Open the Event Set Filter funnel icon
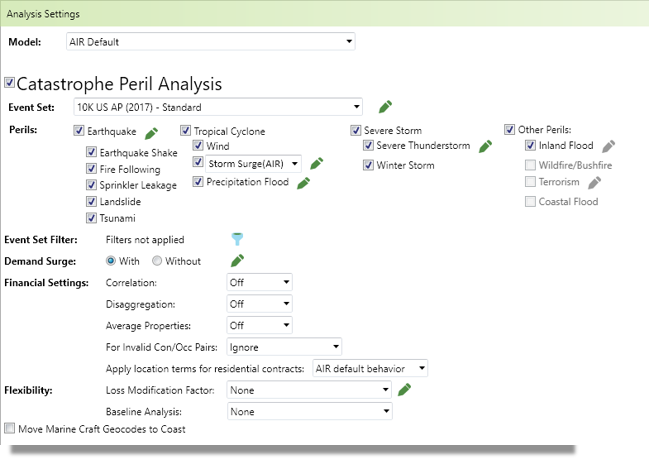649x460 pixels. 237,239
